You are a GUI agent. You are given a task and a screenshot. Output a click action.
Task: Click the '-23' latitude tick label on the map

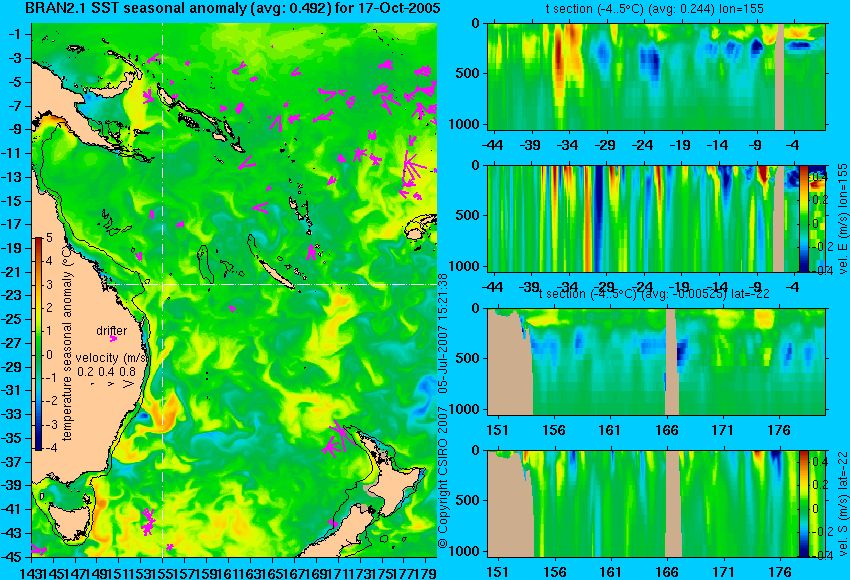click(12, 296)
